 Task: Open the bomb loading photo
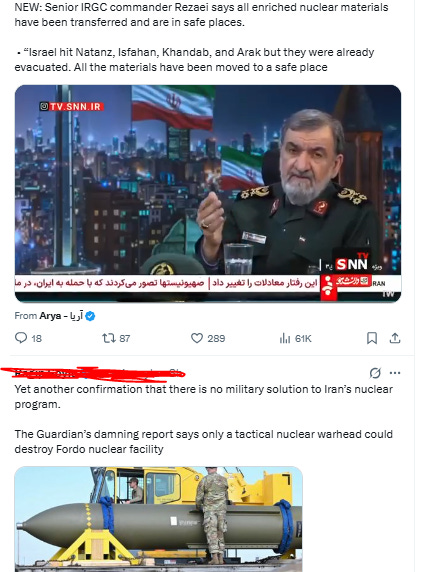(158, 519)
